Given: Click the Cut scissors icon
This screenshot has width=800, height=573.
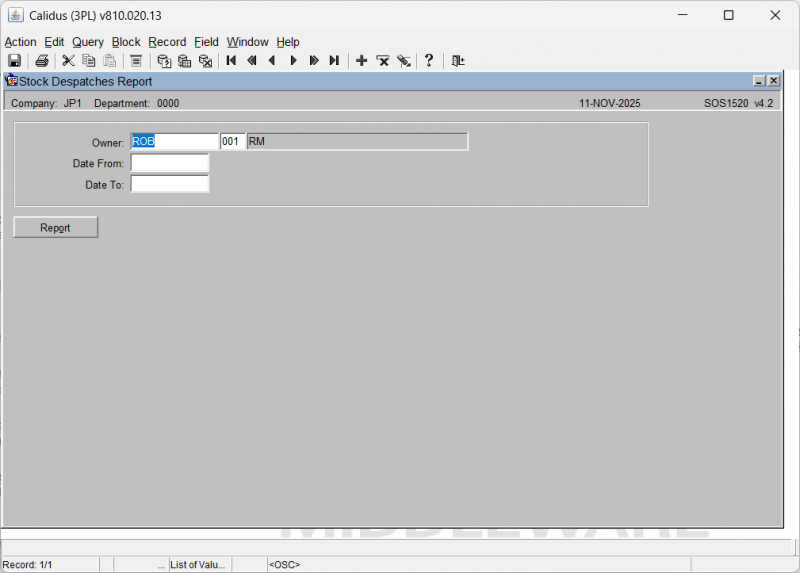Looking at the screenshot, I should pyautogui.click(x=69, y=61).
